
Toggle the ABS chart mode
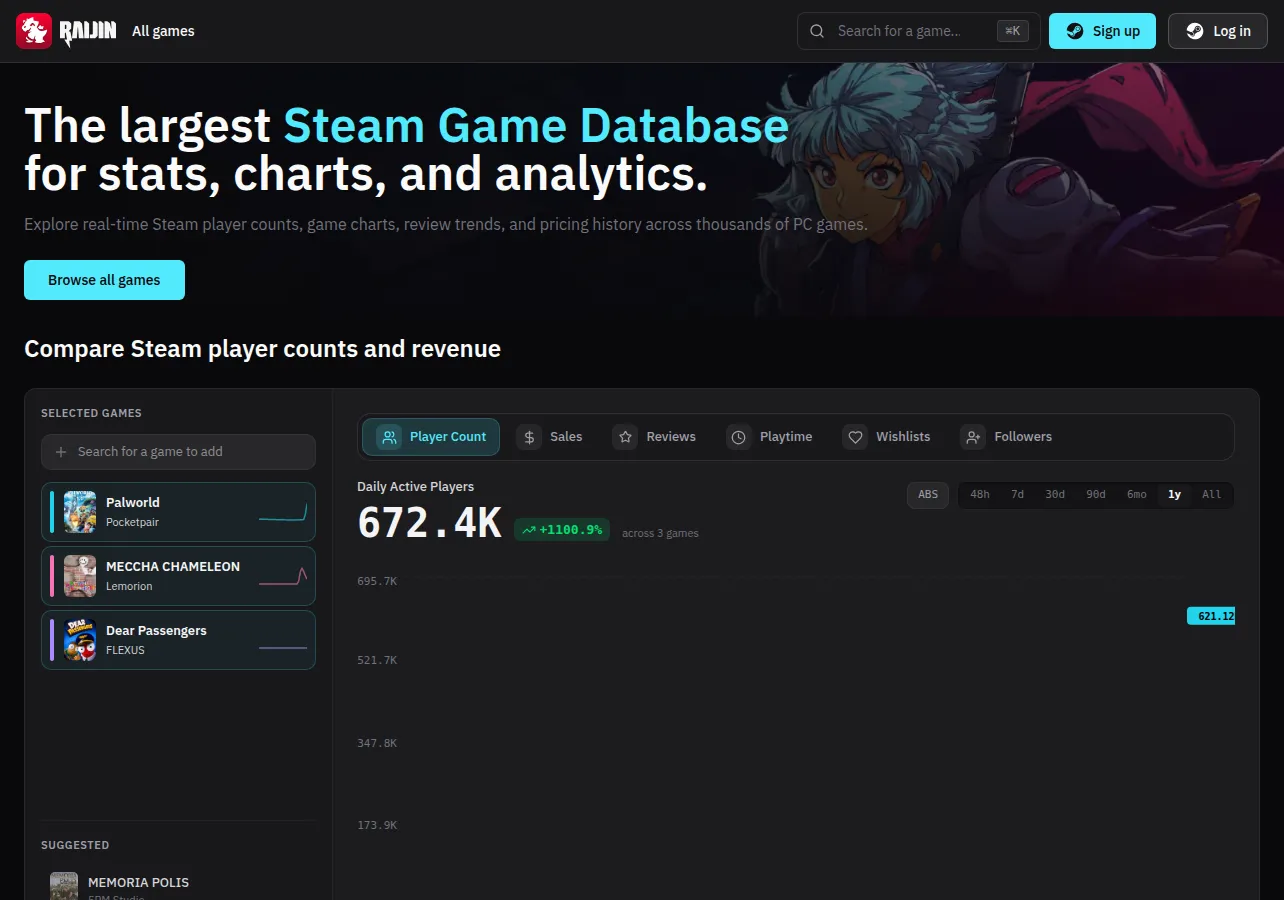(928, 495)
